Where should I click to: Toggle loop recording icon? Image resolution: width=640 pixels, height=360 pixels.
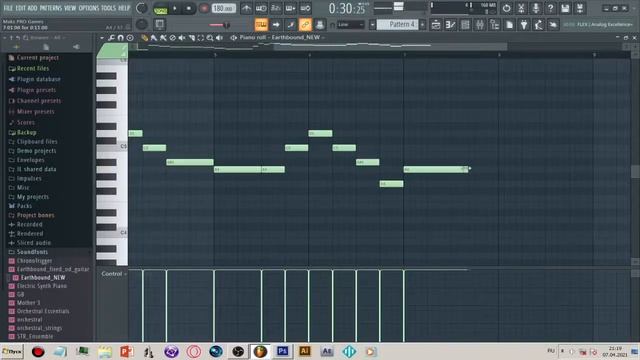[x=305, y=8]
